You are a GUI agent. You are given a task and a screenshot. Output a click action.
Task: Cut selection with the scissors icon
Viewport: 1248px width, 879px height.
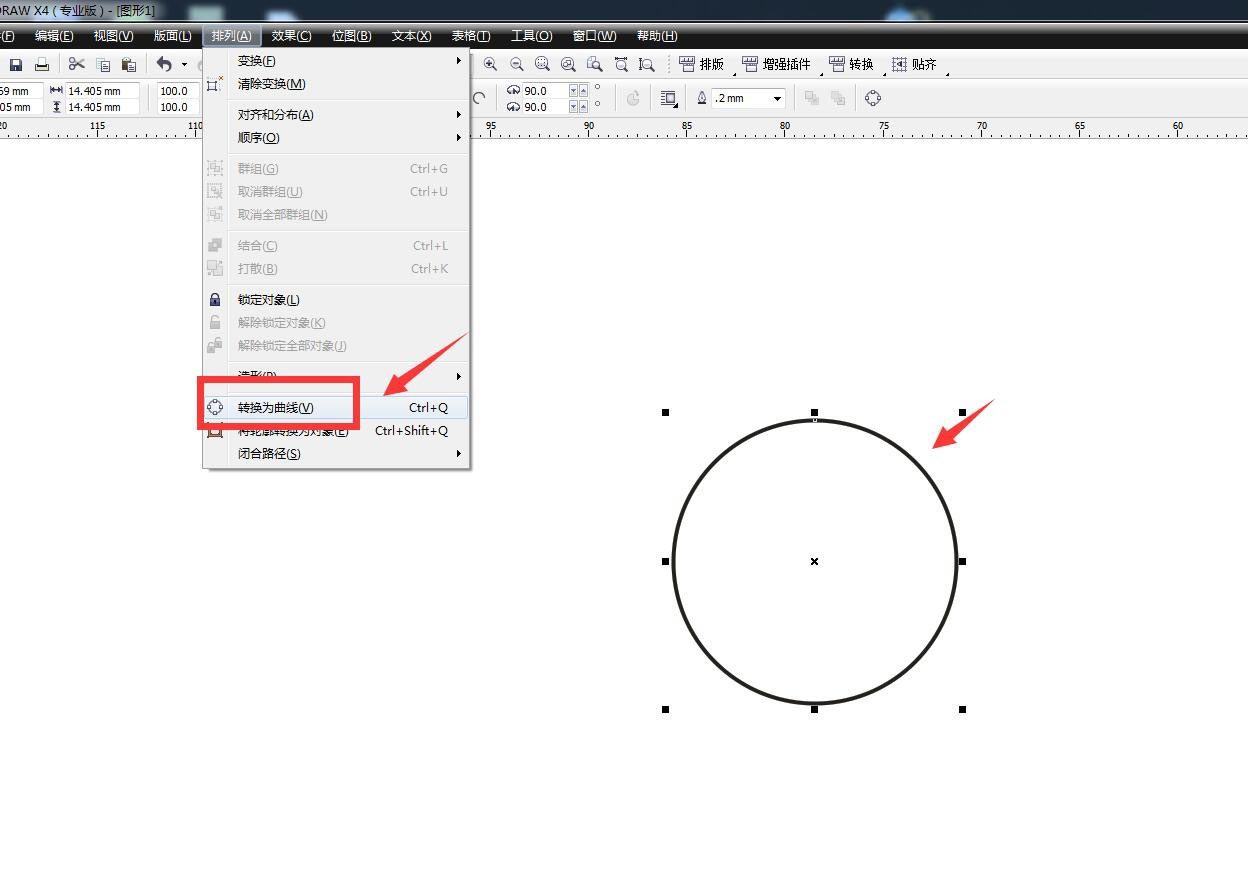click(76, 65)
